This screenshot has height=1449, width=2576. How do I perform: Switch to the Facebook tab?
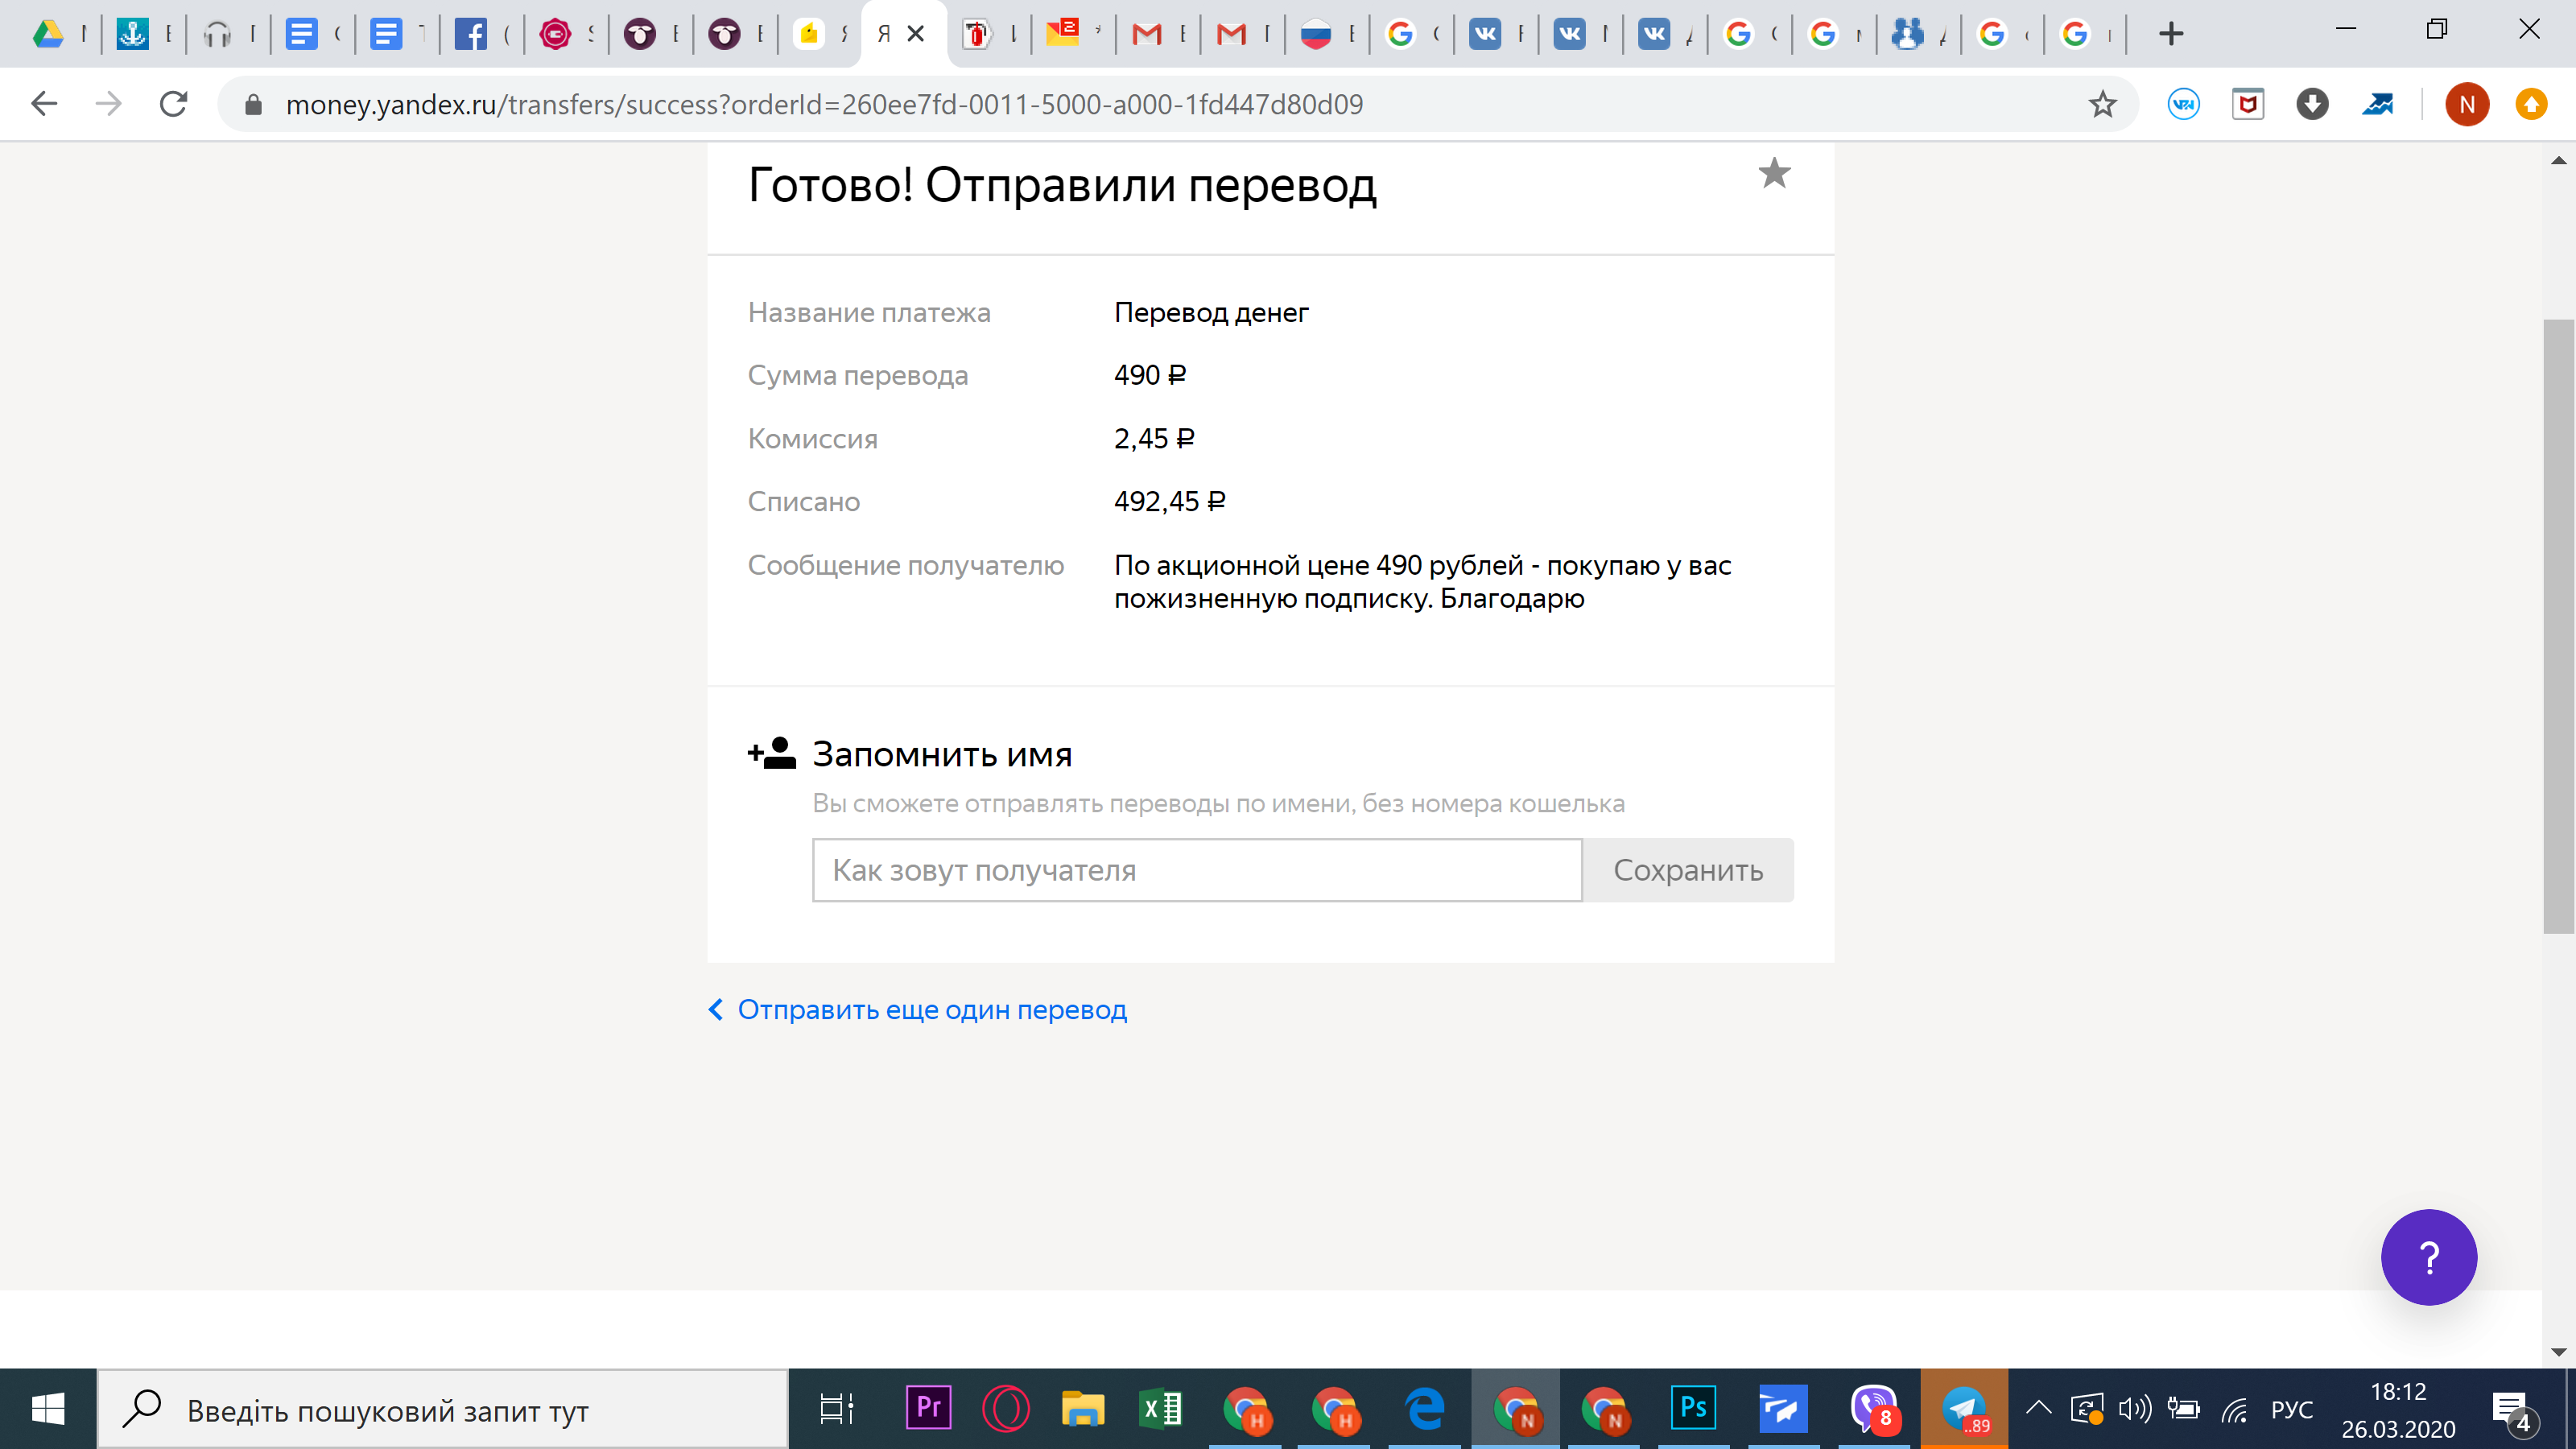471,34
